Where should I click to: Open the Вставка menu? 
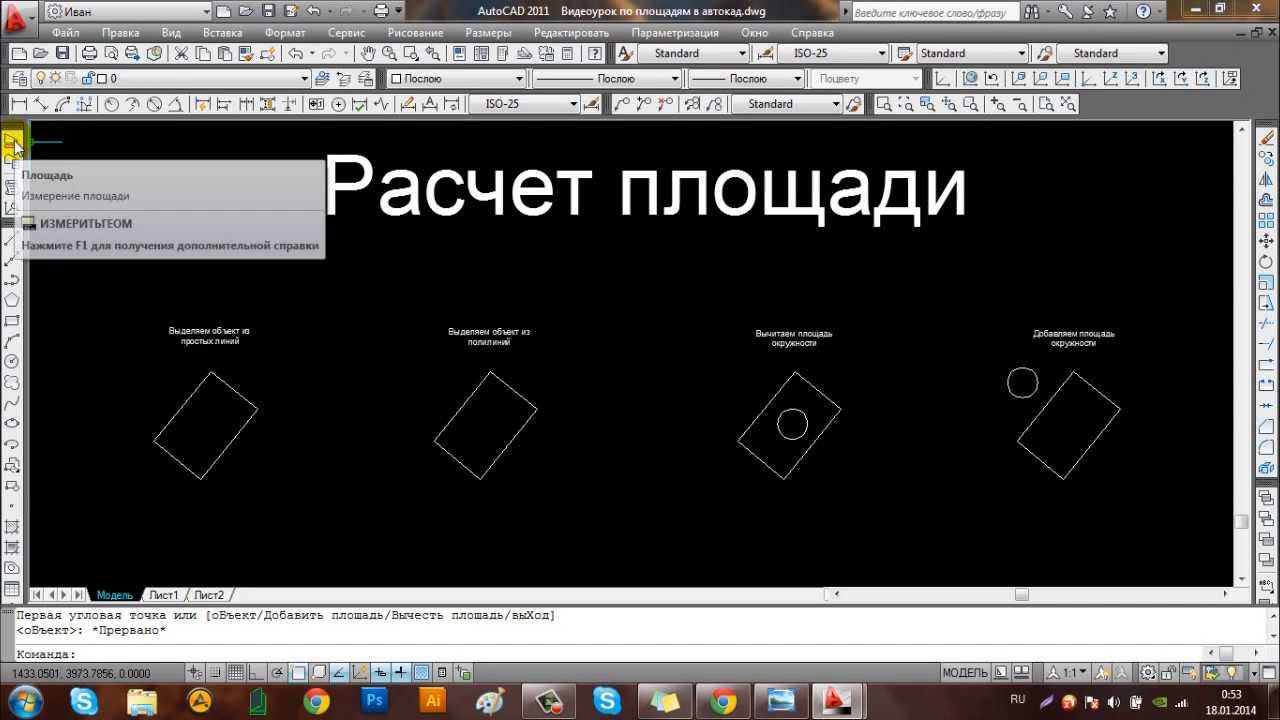pos(222,33)
